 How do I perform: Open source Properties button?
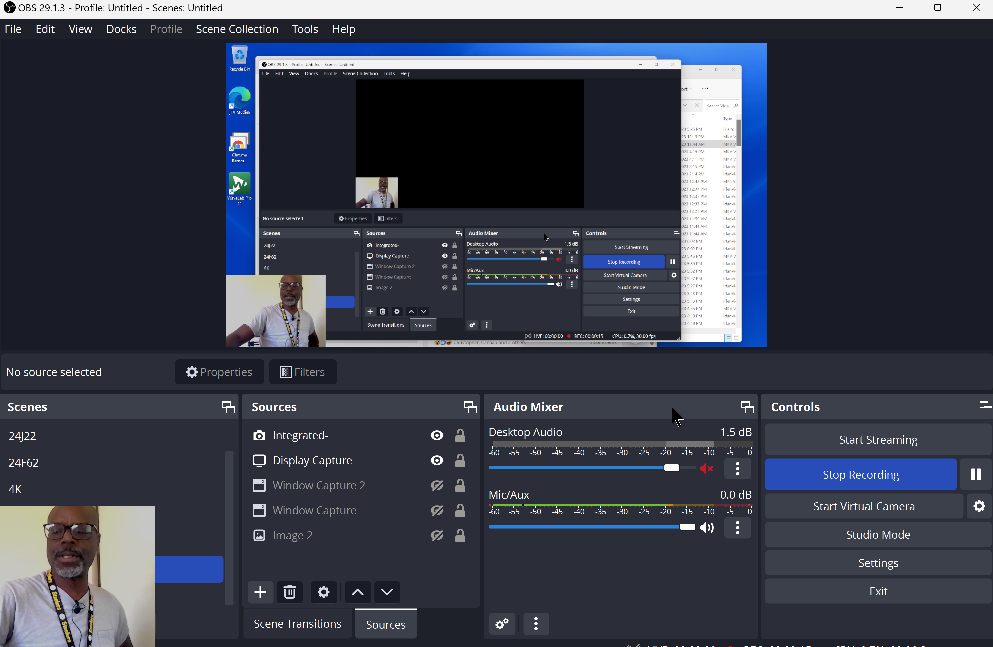pos(219,372)
